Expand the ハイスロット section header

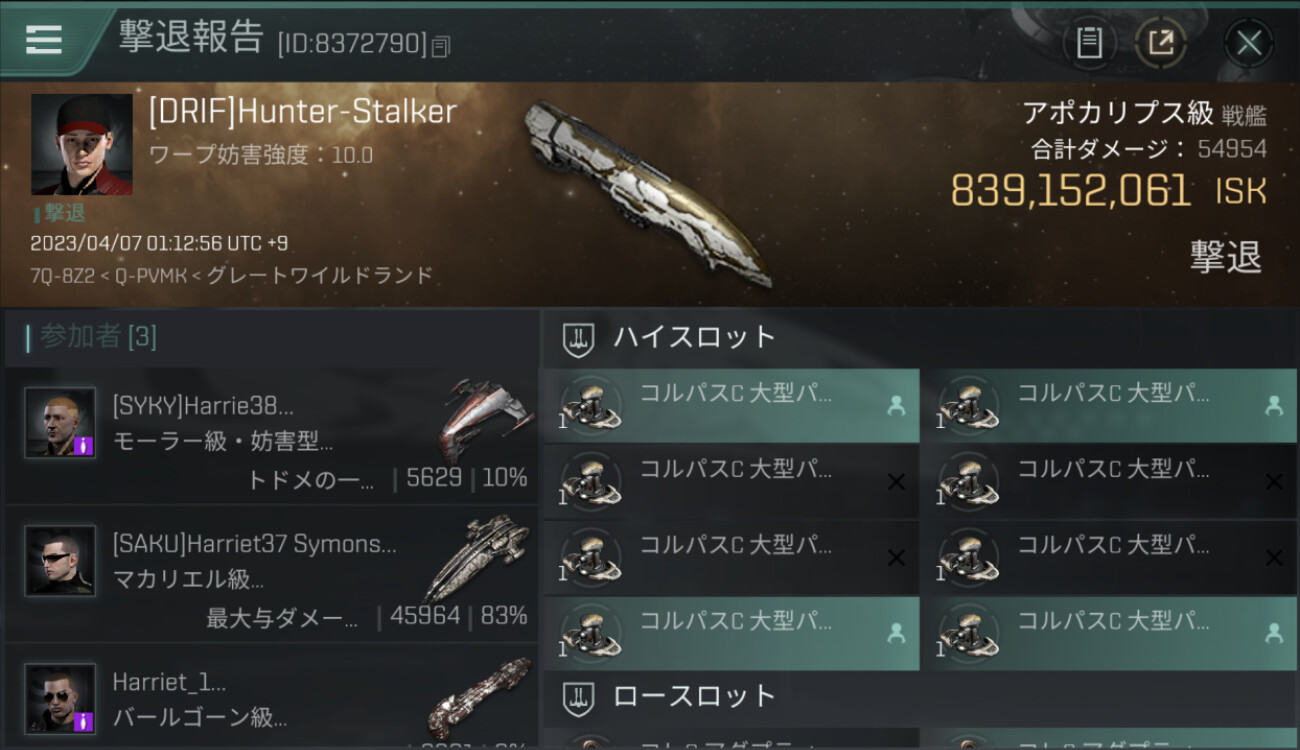point(921,338)
